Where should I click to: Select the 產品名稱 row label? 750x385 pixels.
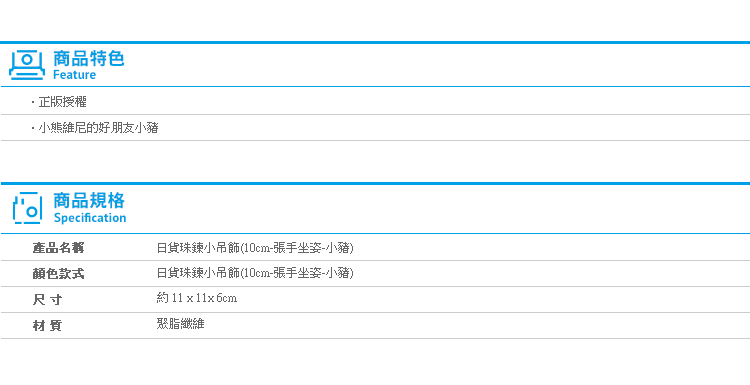pyautogui.click(x=58, y=248)
